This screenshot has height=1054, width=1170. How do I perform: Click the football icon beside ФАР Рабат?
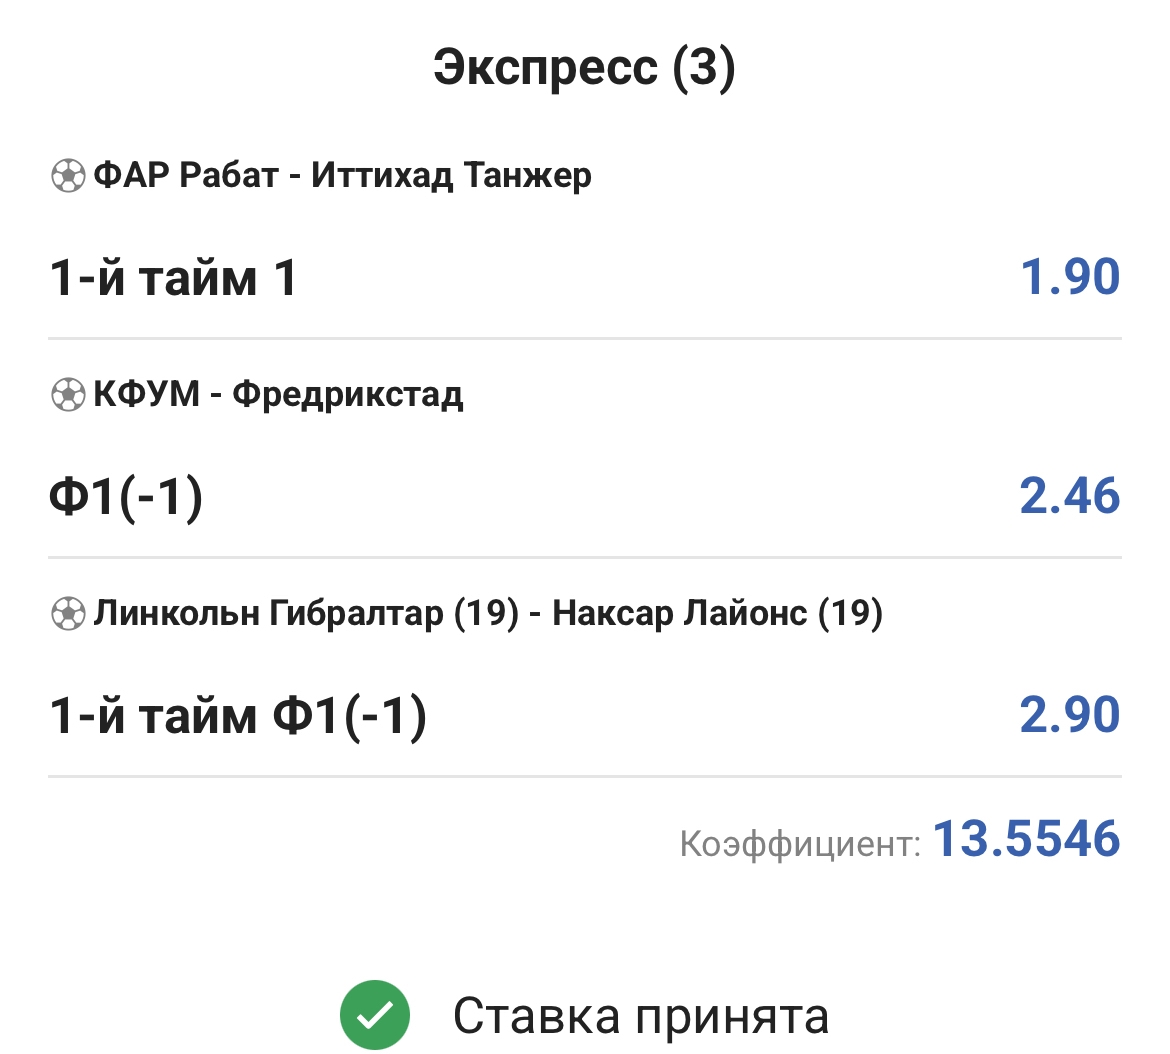68,177
